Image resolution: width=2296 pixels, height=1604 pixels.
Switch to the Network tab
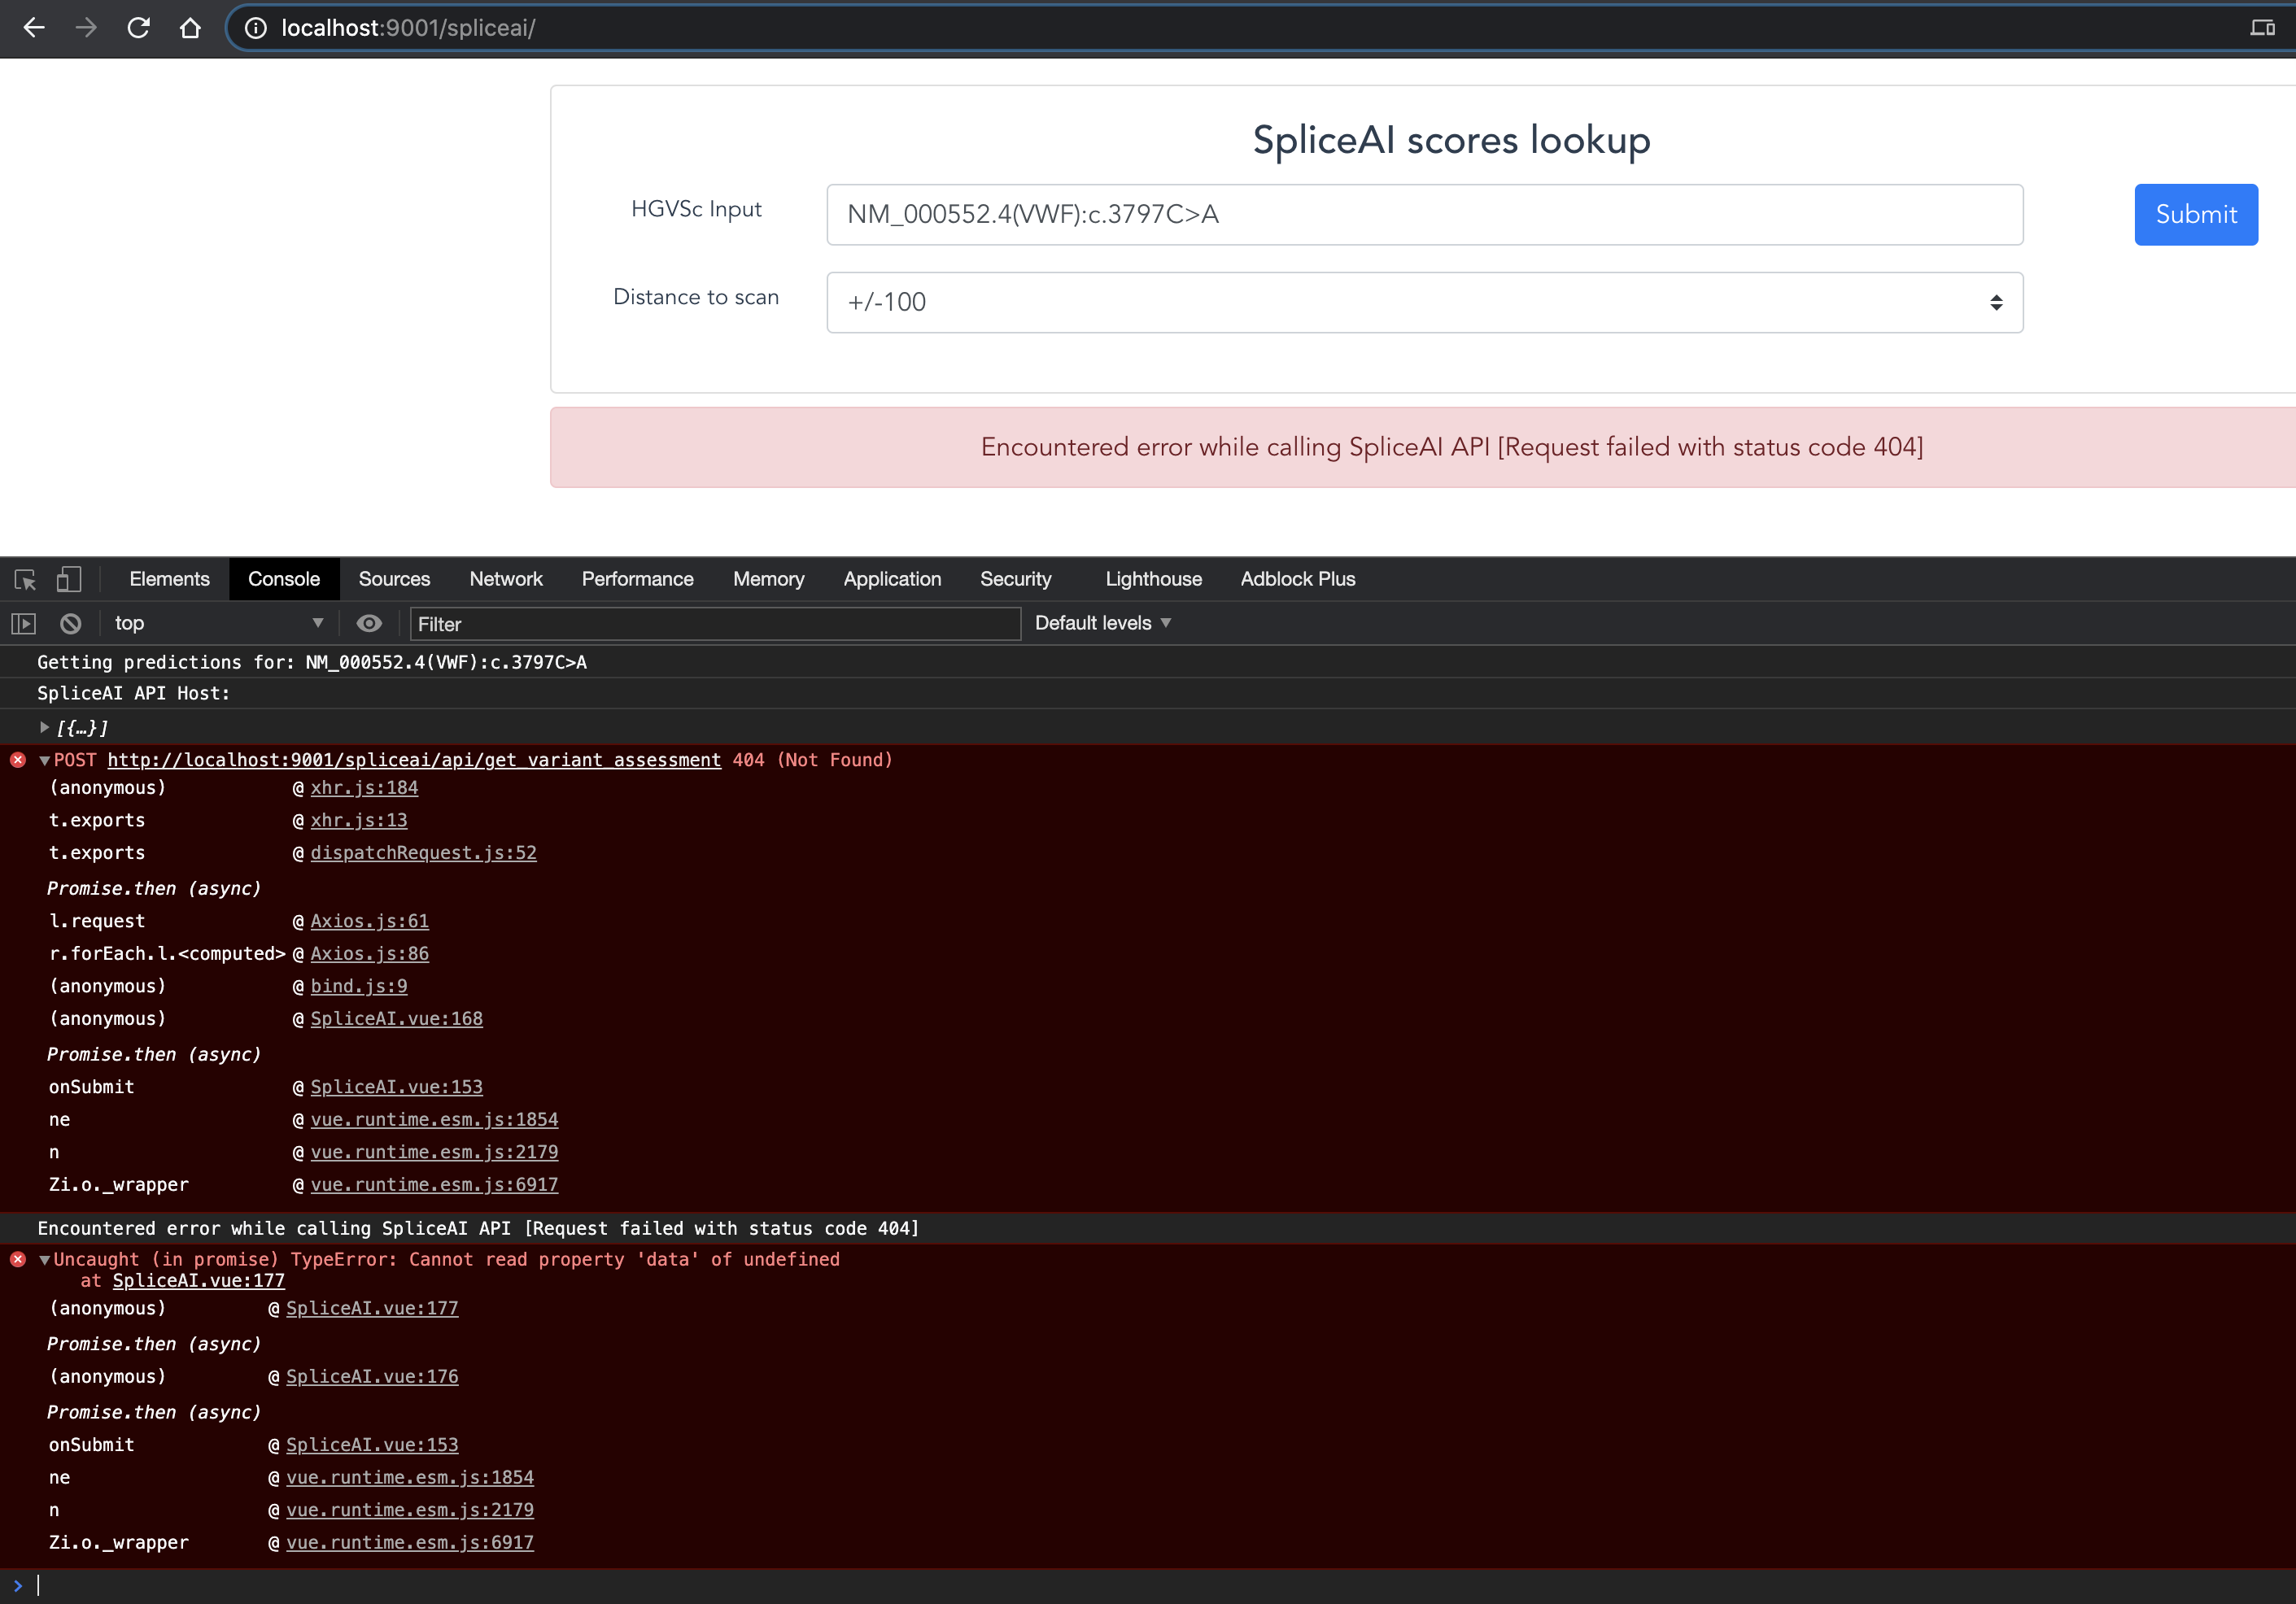506,579
